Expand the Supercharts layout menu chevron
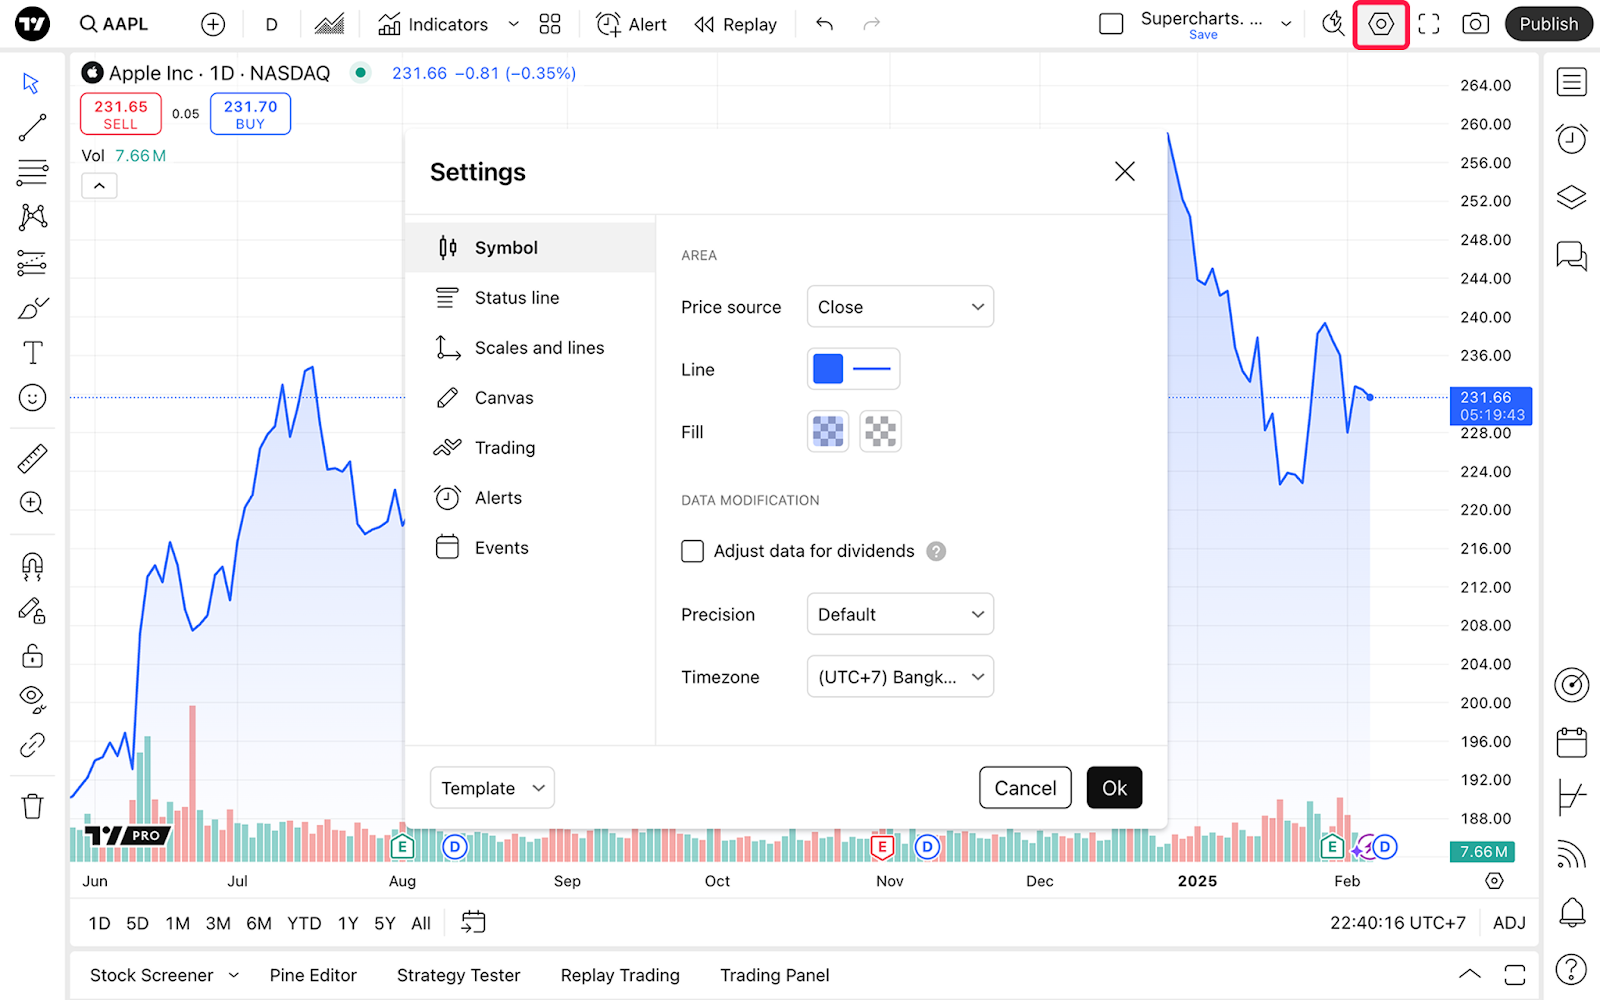 [1286, 24]
